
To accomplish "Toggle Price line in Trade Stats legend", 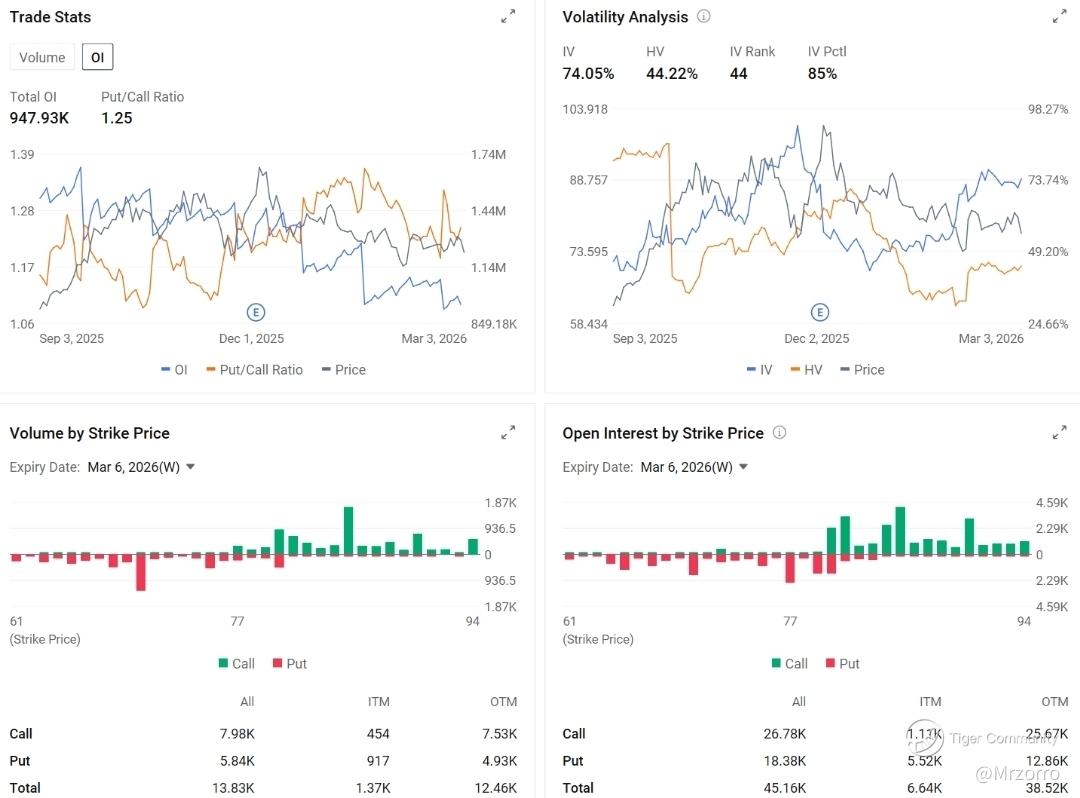I will pyautogui.click(x=343, y=369).
